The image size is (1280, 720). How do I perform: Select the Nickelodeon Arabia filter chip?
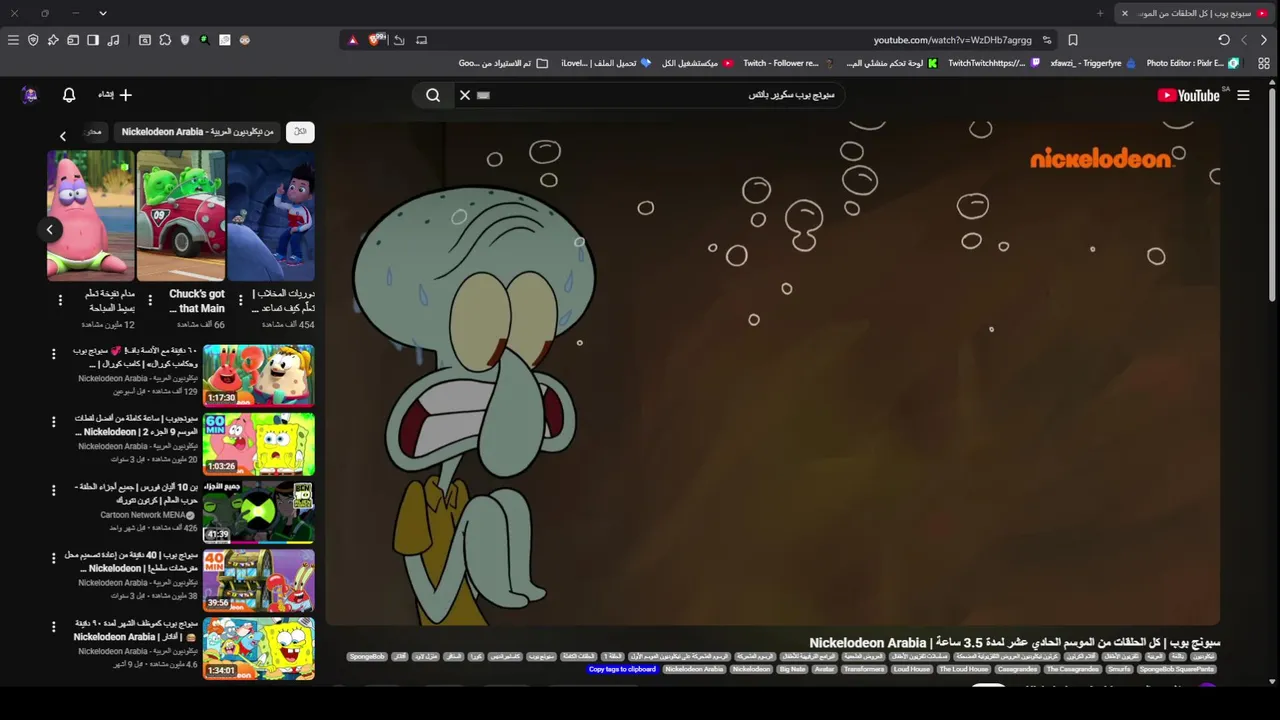[198, 132]
